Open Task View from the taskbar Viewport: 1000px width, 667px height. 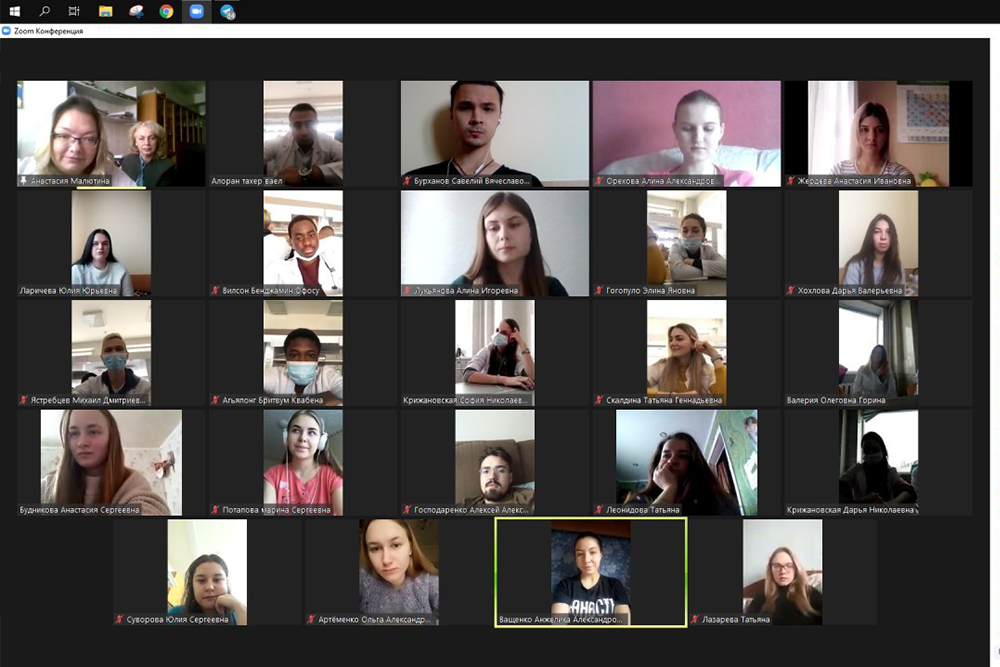coord(75,11)
